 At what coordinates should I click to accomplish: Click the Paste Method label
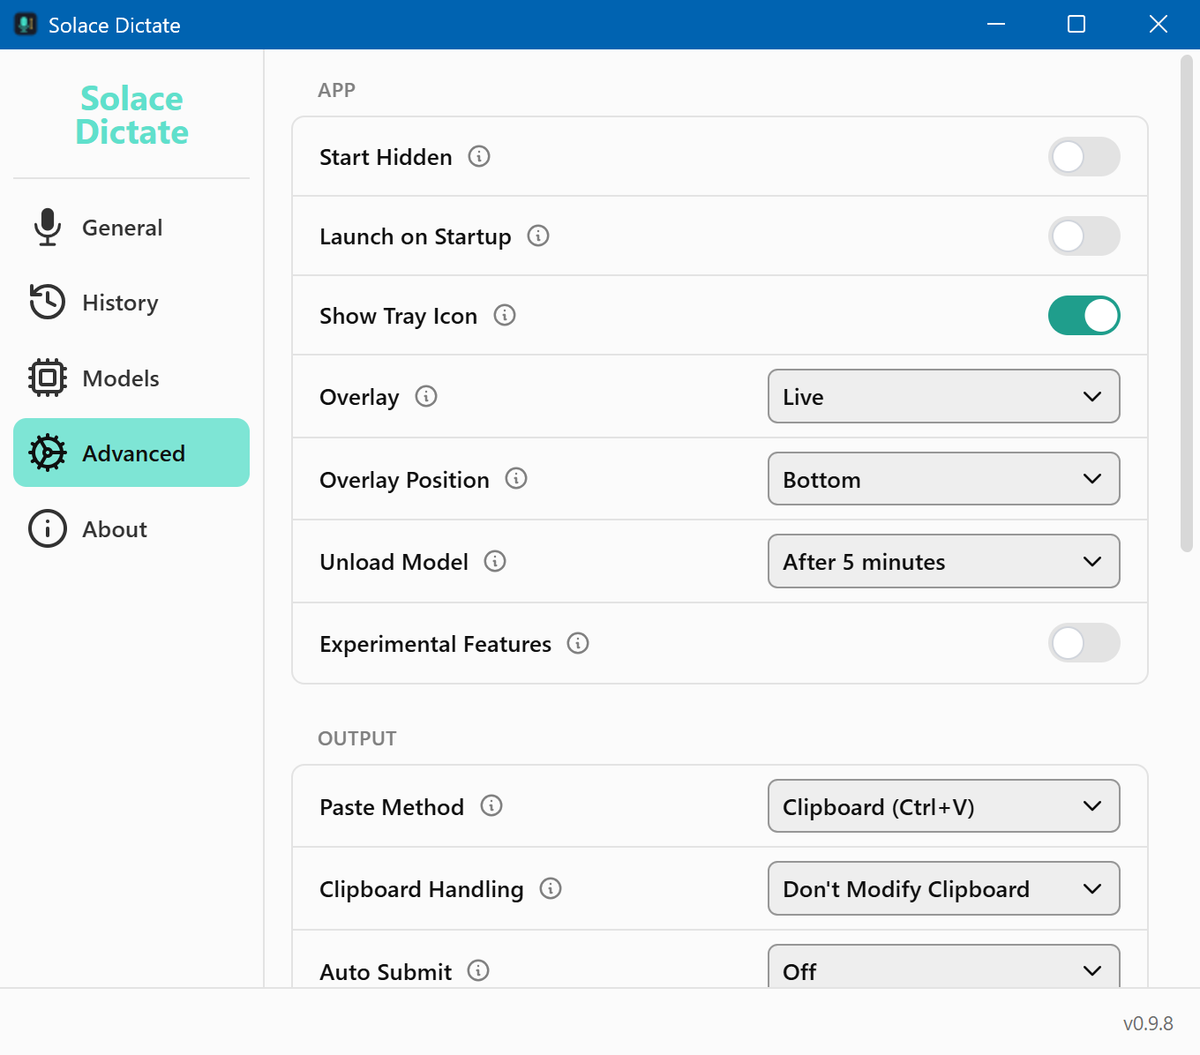tap(392, 807)
